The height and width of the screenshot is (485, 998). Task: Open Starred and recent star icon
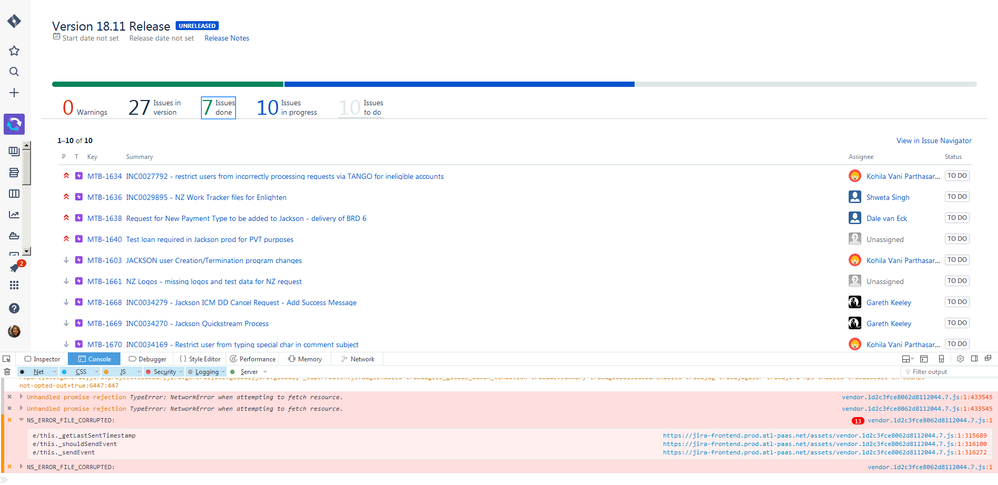14,51
